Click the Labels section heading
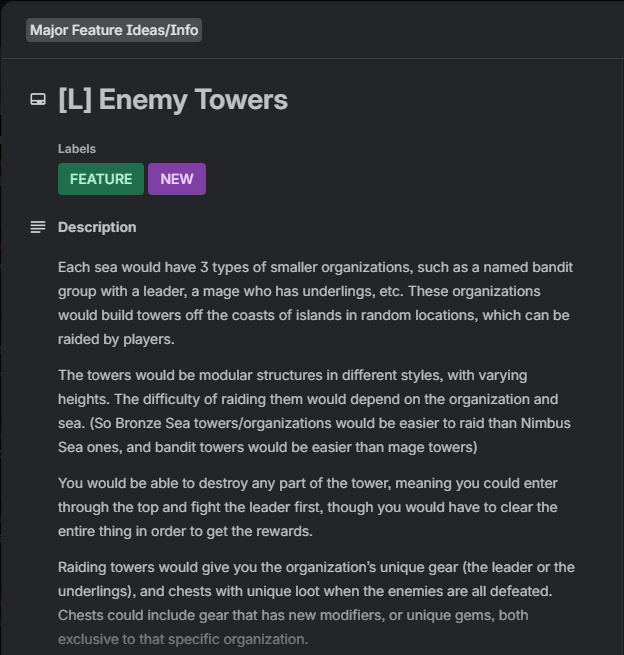This screenshot has height=655, width=624. pos(77,149)
